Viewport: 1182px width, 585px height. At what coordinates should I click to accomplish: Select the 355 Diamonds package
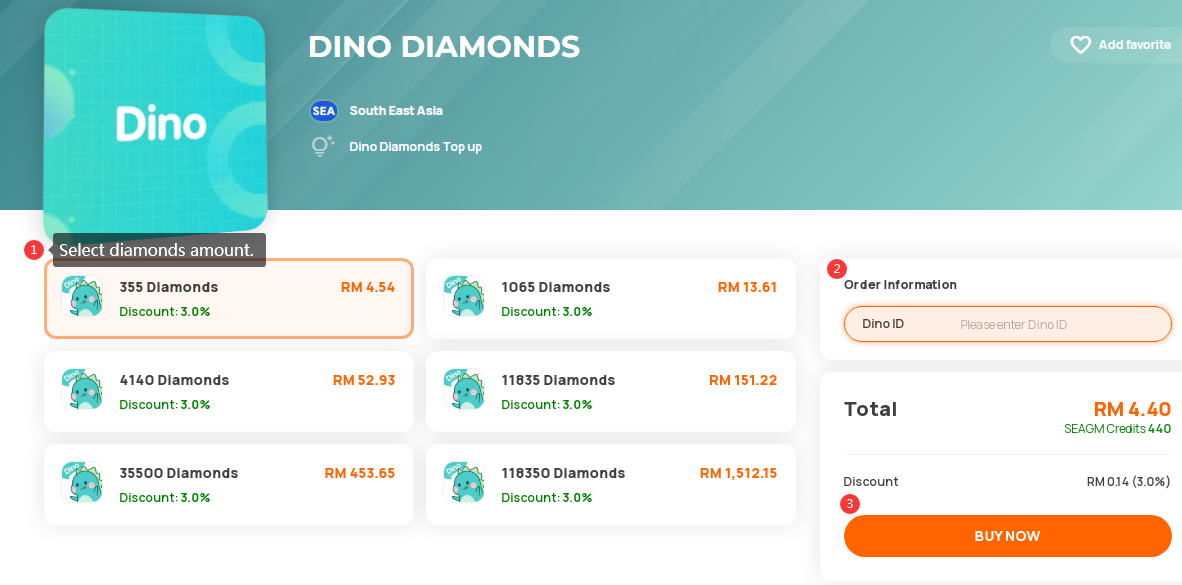[228, 299]
